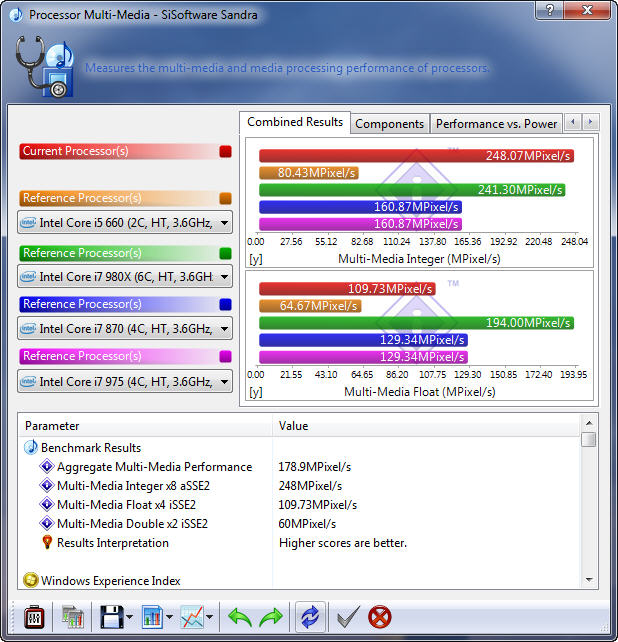
Task: Click the magenta reference processor color square
Action: coord(225,356)
